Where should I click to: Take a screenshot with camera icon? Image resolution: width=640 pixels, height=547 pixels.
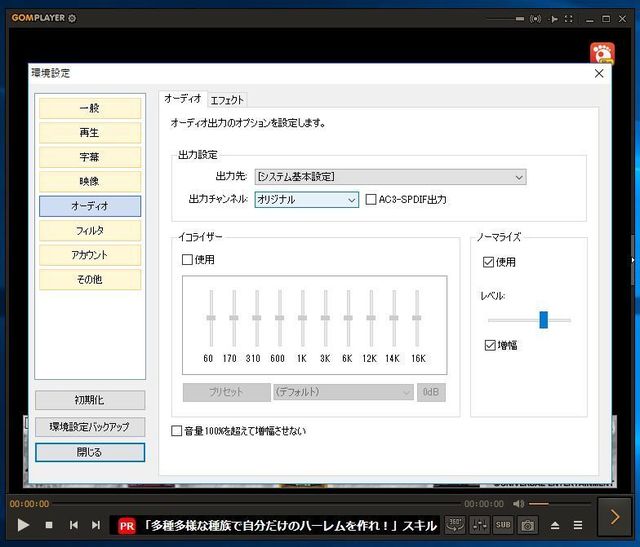tap(527, 525)
